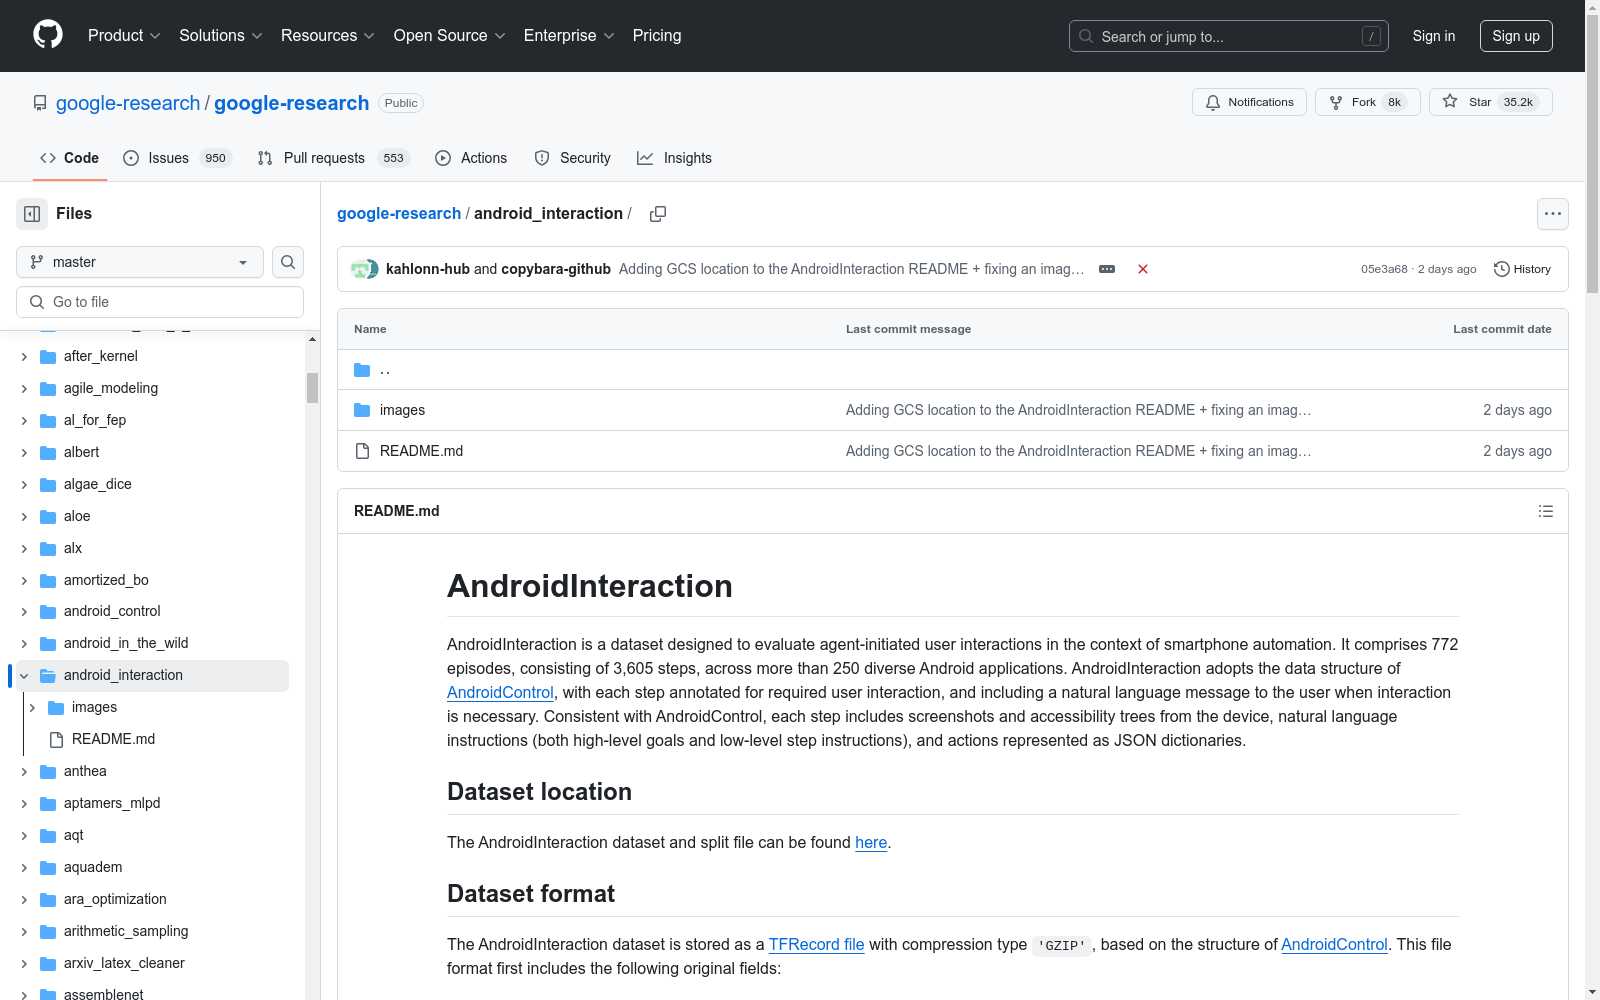
Task: Search files using the magnifier button
Action: click(288, 262)
